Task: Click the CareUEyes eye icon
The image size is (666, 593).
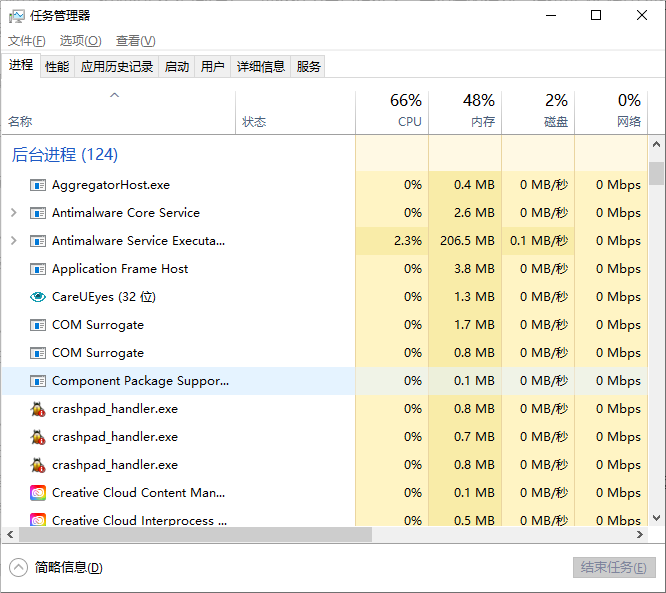Action: [x=38, y=297]
